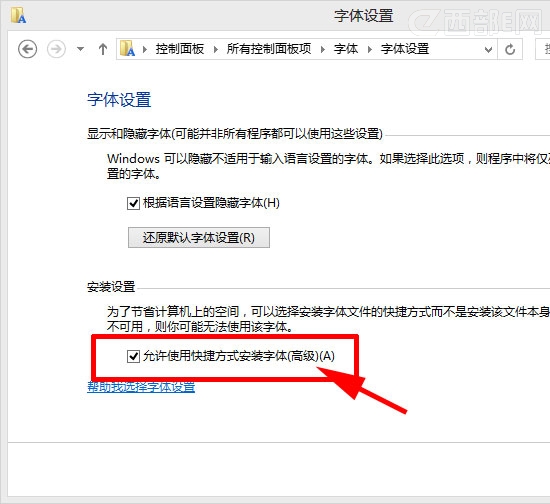Click the fonts folder icon in address bar
Screen dimensions: 550x504
[x=127, y=48]
